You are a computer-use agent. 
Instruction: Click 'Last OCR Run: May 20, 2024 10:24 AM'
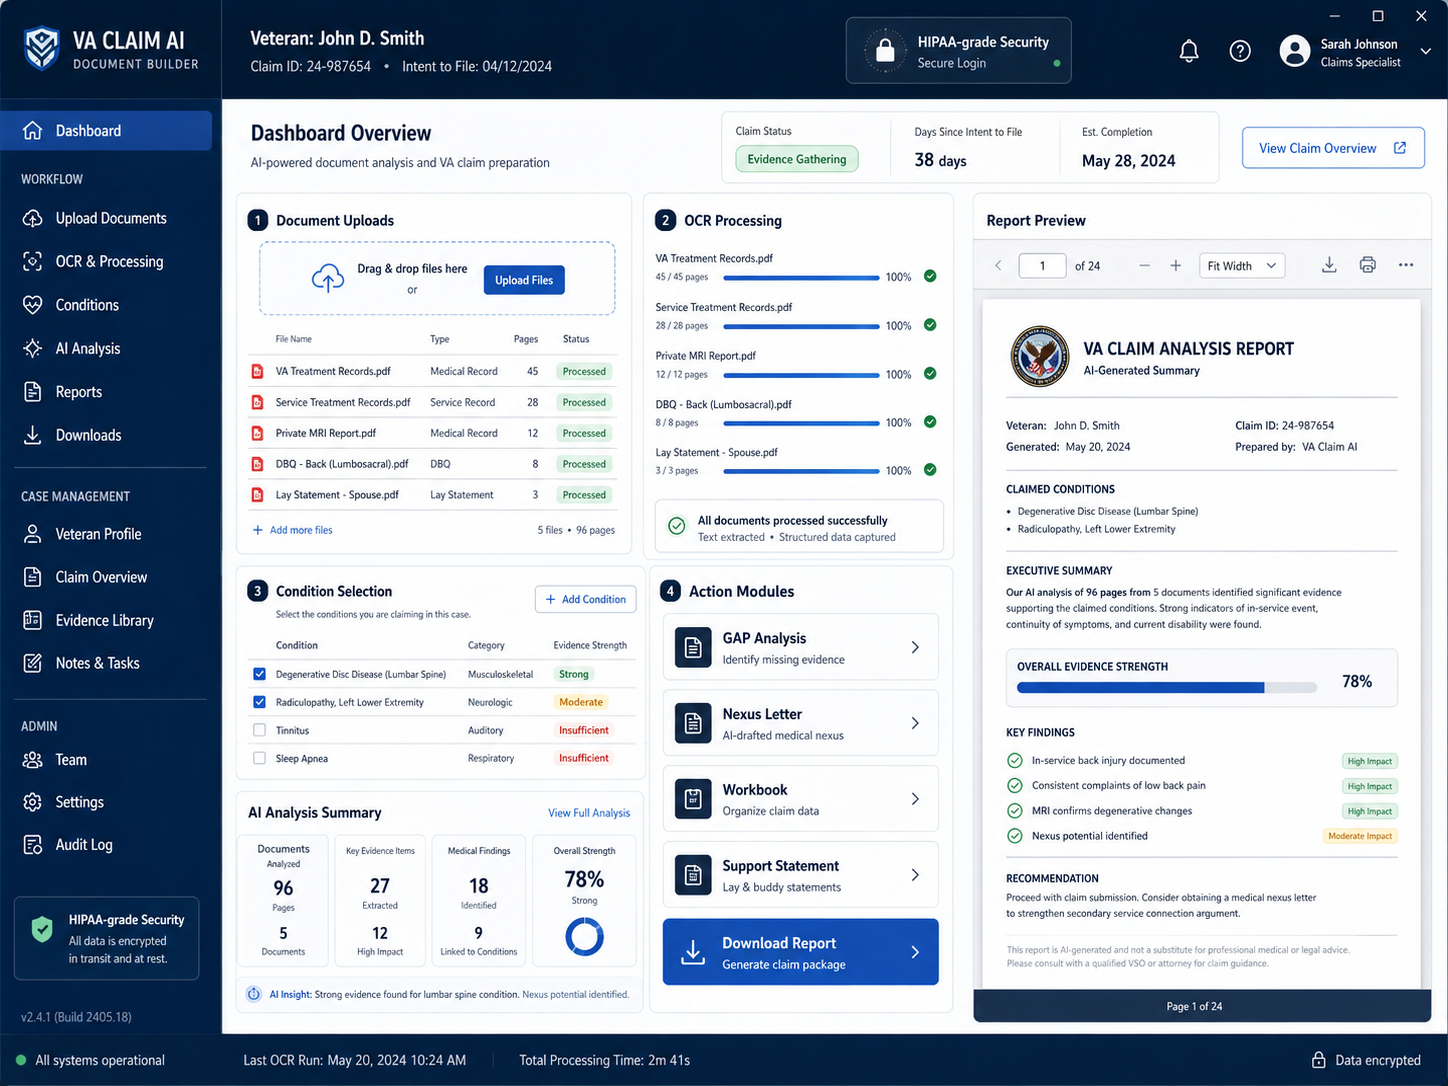(355, 1060)
